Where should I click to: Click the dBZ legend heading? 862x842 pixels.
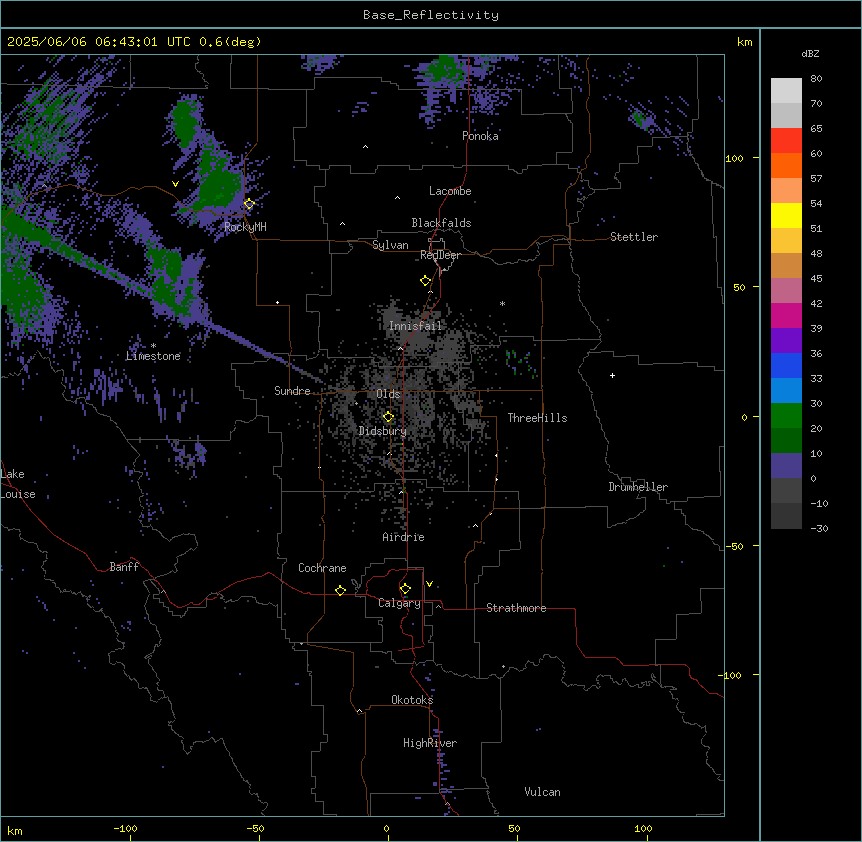click(x=810, y=53)
